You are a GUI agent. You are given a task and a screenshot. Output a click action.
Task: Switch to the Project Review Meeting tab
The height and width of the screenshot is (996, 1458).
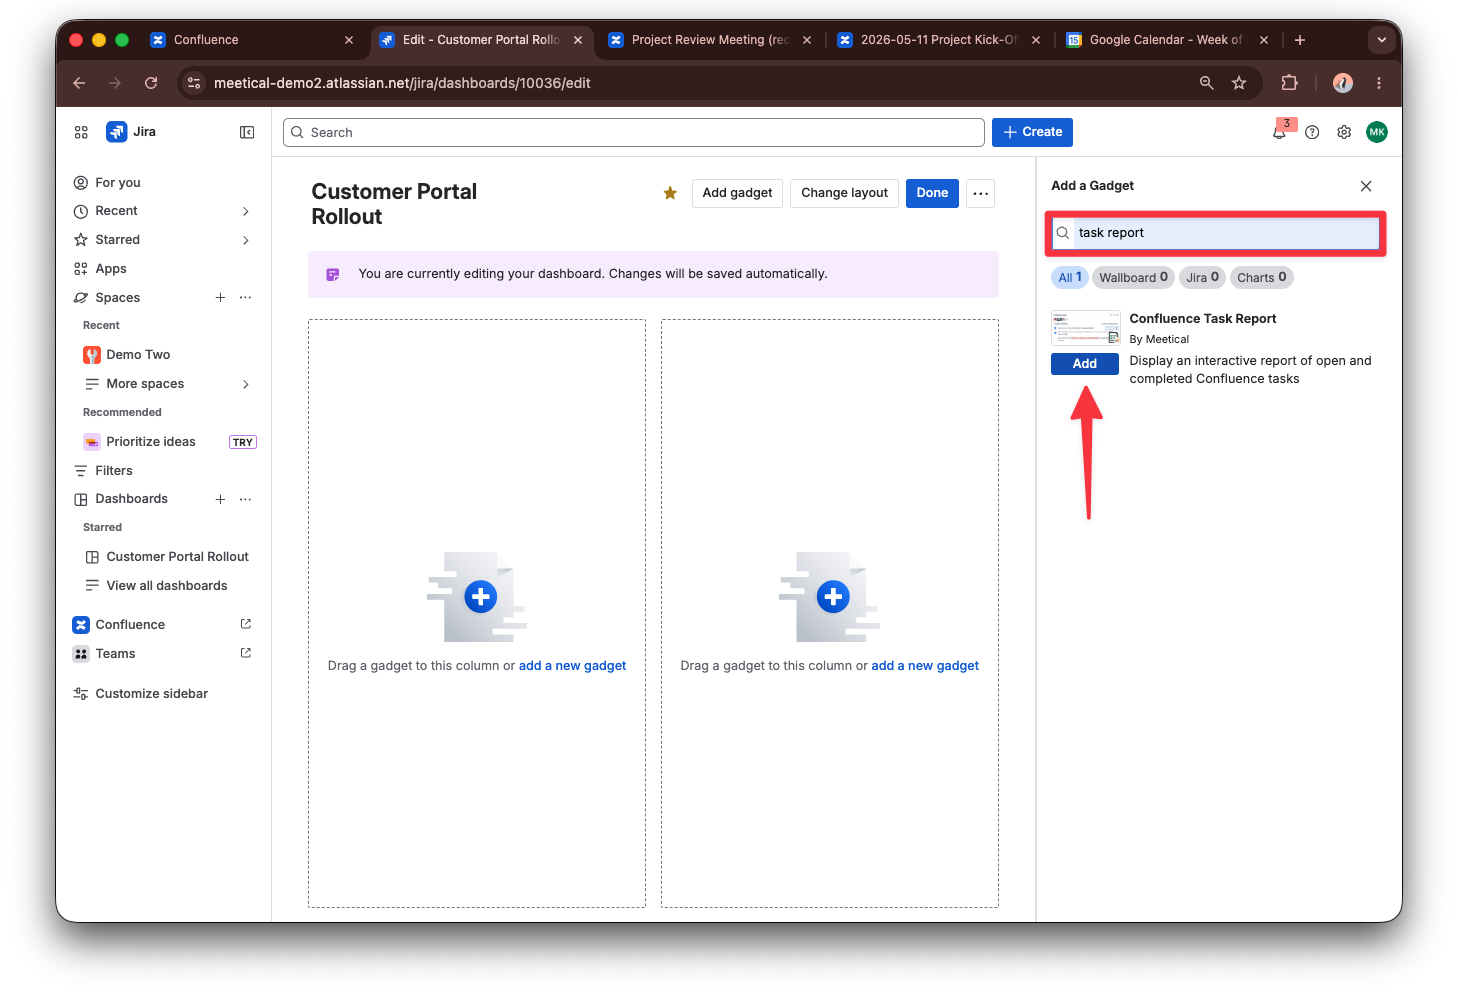click(710, 40)
